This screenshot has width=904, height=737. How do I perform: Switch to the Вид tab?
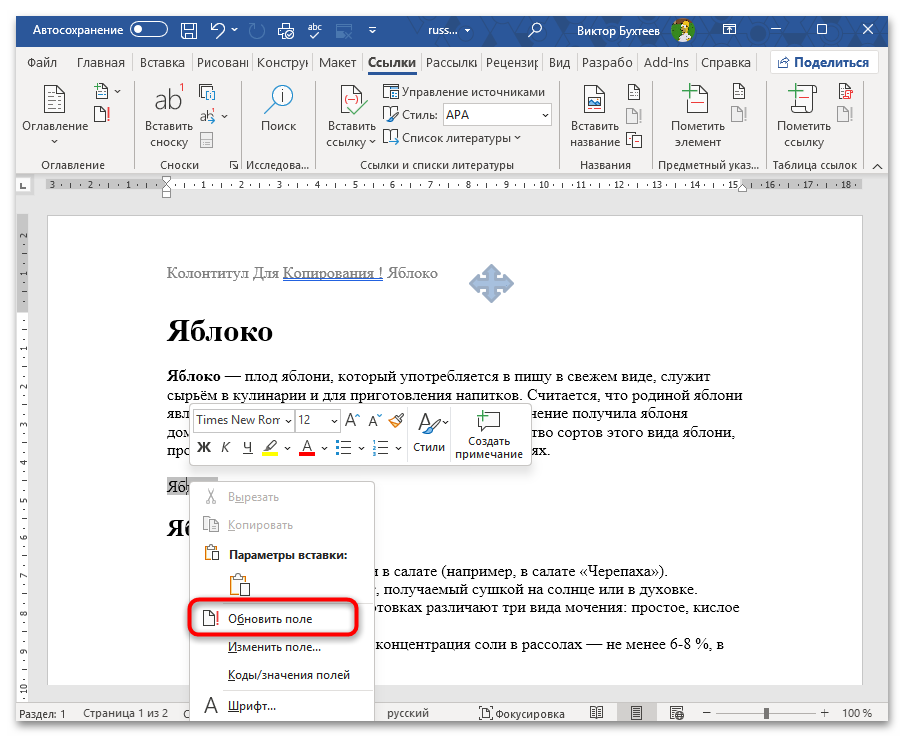559,62
